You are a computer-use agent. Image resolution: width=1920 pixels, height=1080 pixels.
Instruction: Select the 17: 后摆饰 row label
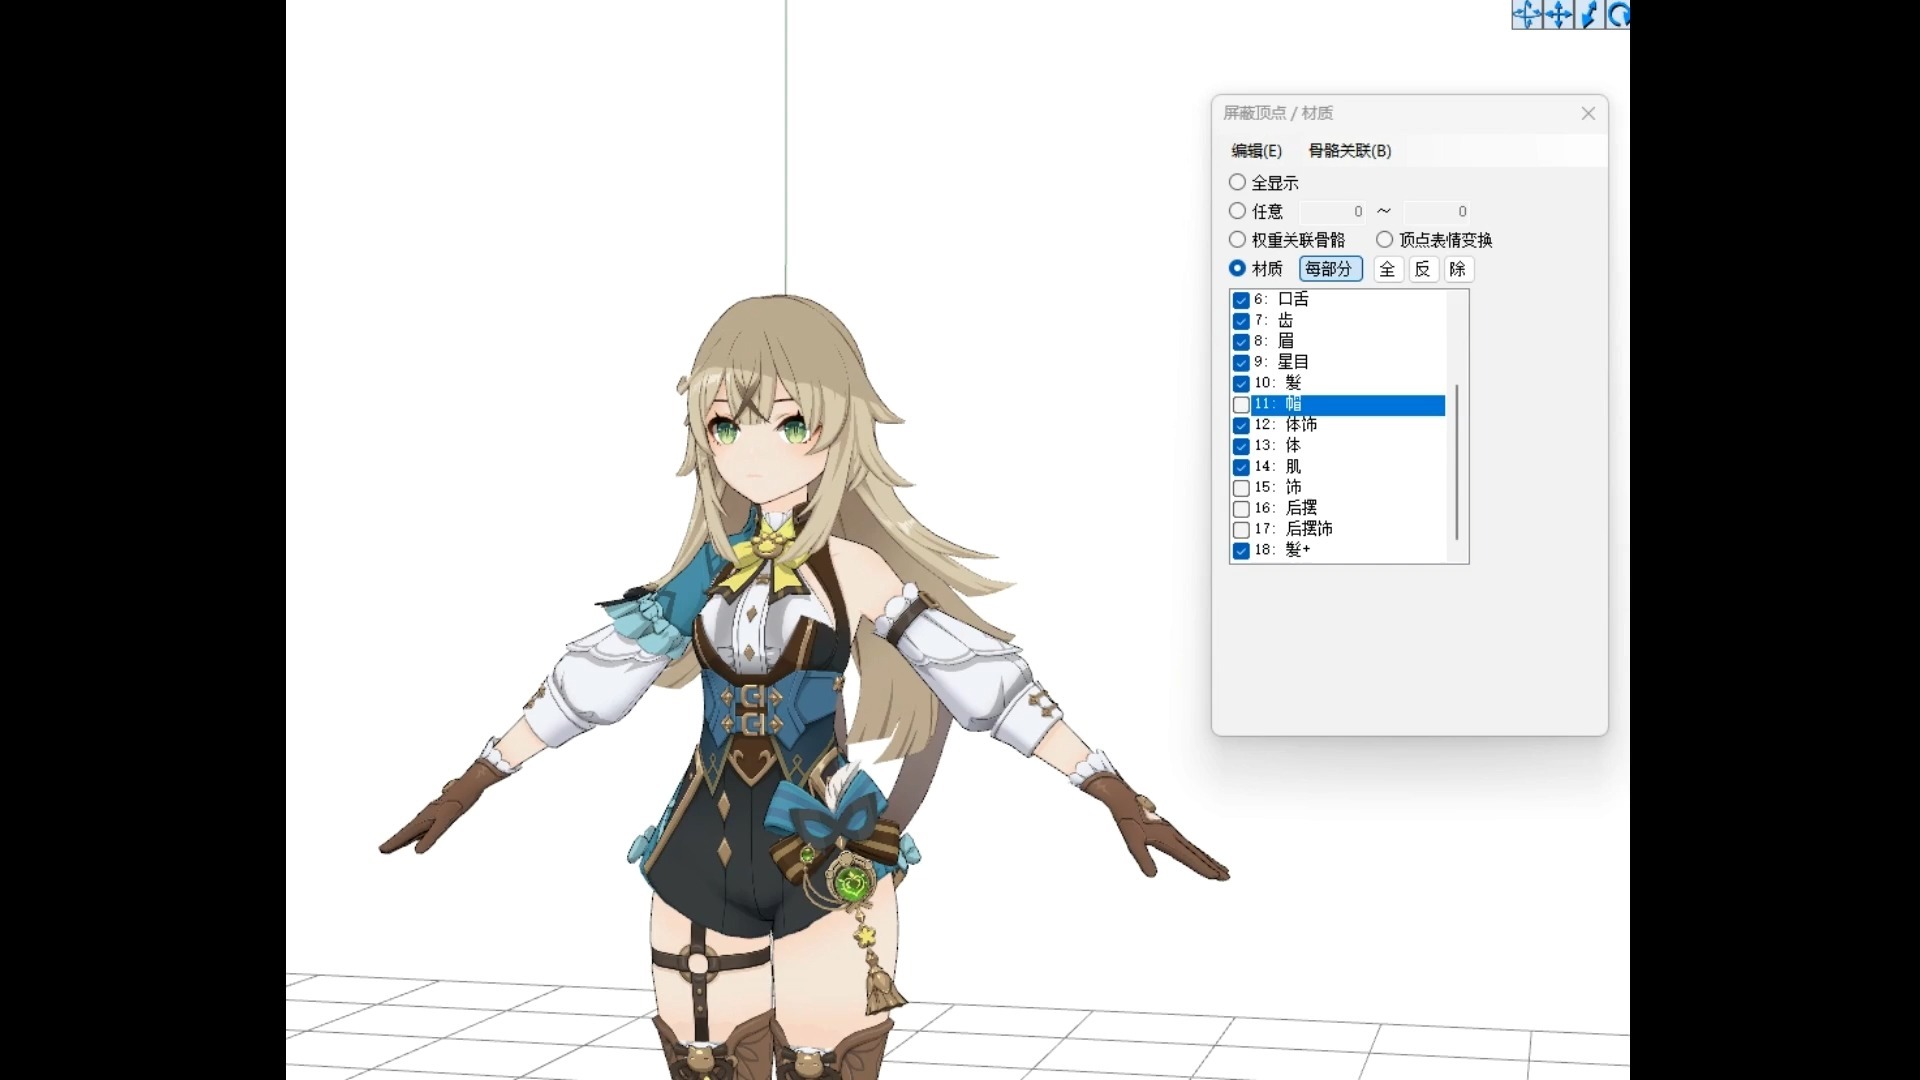(1294, 529)
